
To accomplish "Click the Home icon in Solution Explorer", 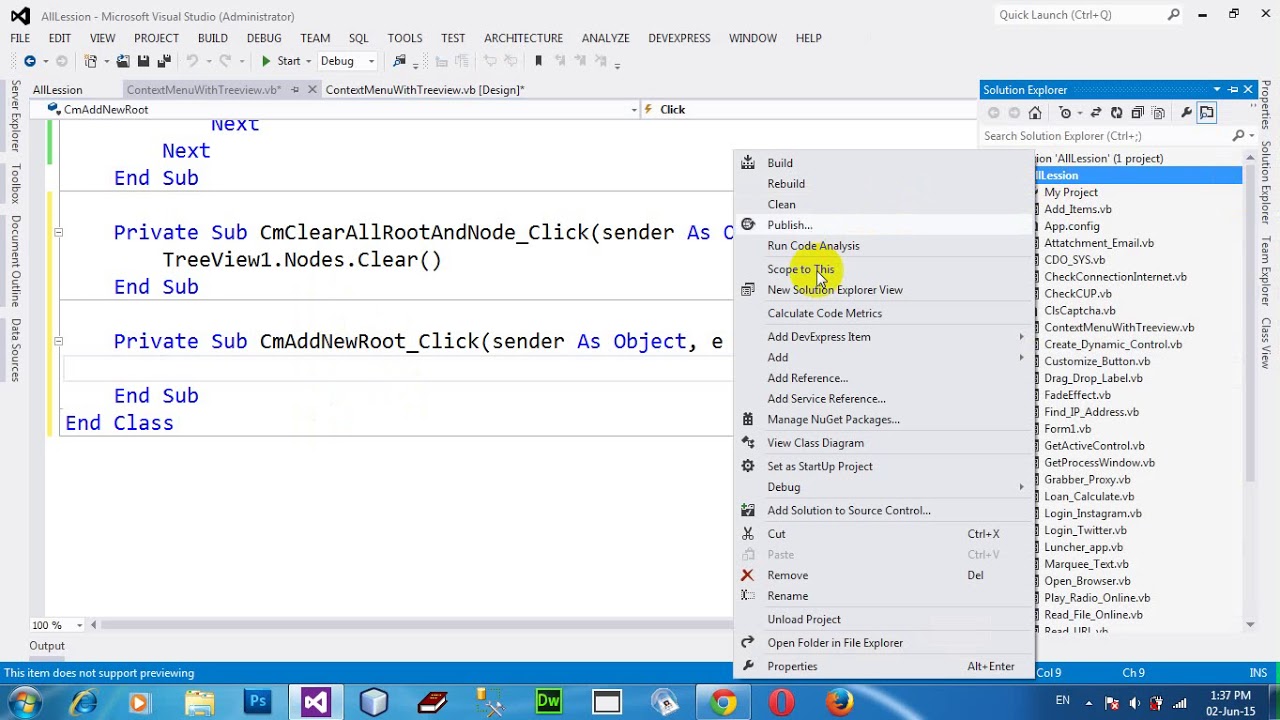I will (1035, 113).
